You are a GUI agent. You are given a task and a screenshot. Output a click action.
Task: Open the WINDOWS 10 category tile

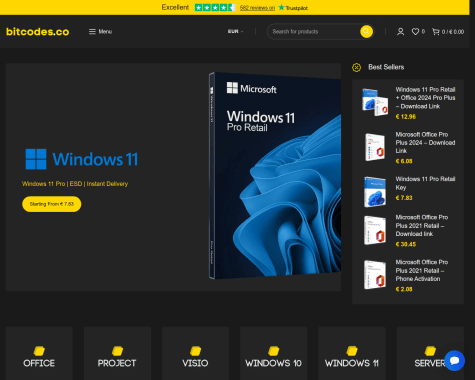pyautogui.click(x=274, y=353)
